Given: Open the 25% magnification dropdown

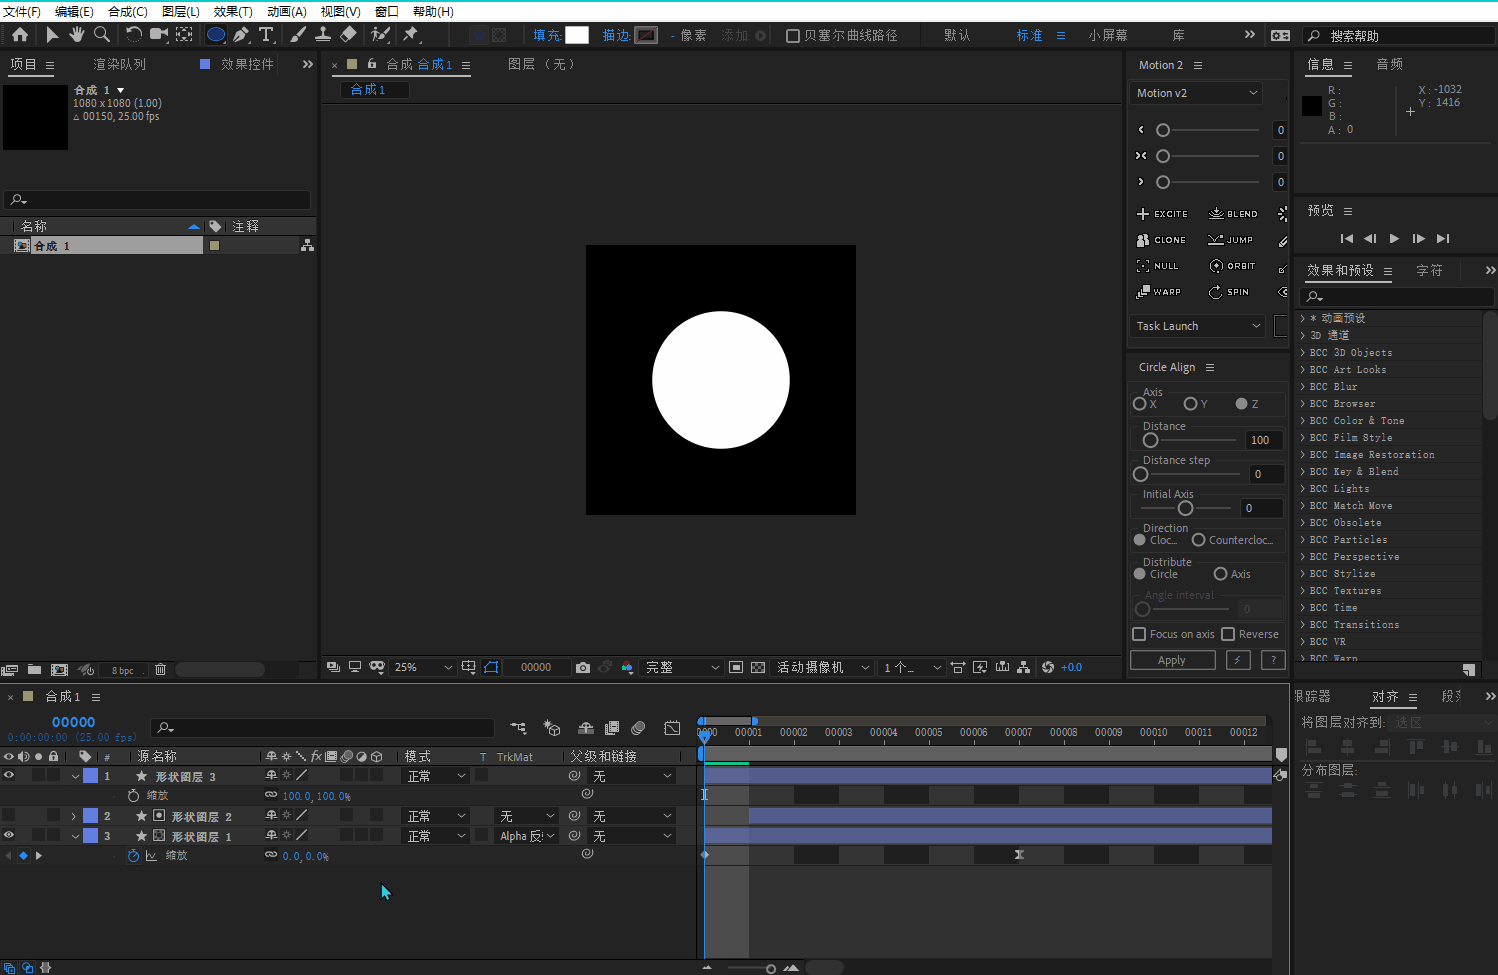Looking at the screenshot, I should tap(424, 668).
